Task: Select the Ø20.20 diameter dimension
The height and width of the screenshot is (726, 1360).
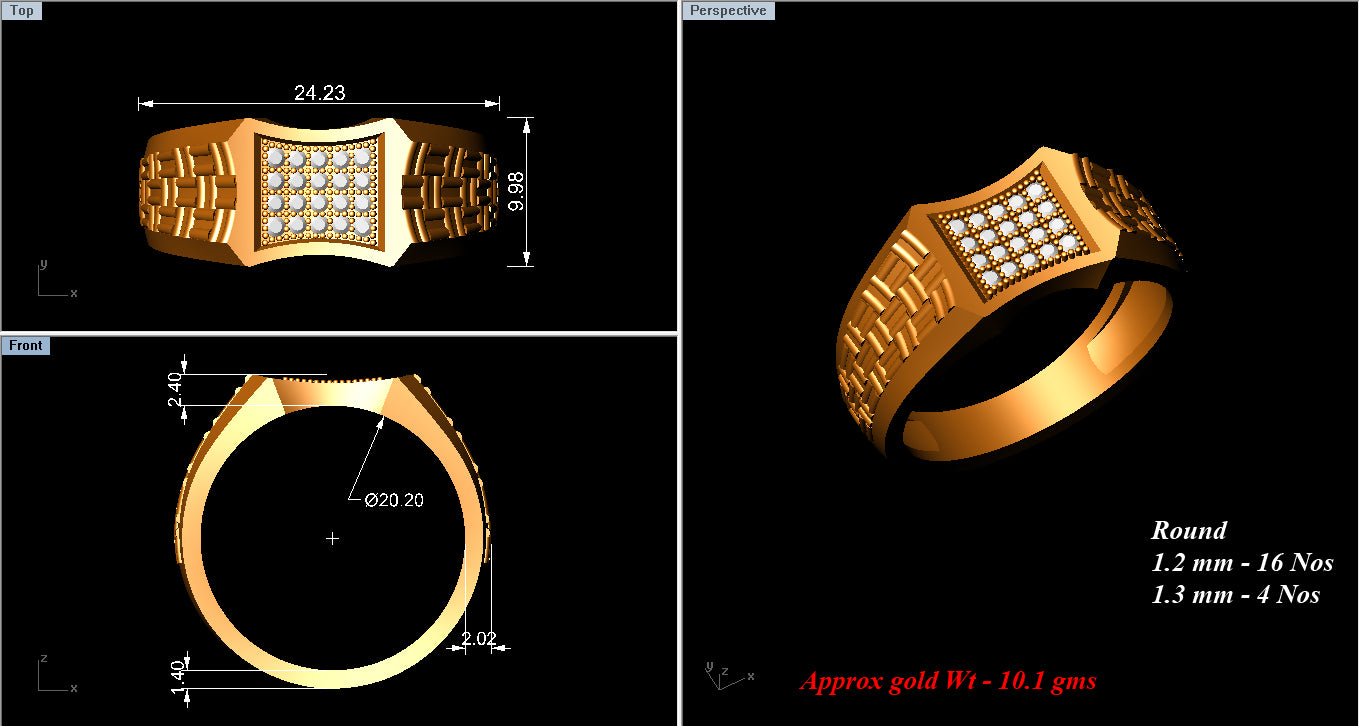Action: 393,499
